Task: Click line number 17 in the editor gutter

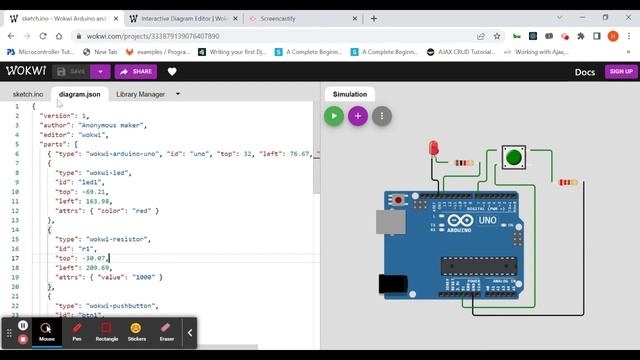Action: pyautogui.click(x=15, y=258)
